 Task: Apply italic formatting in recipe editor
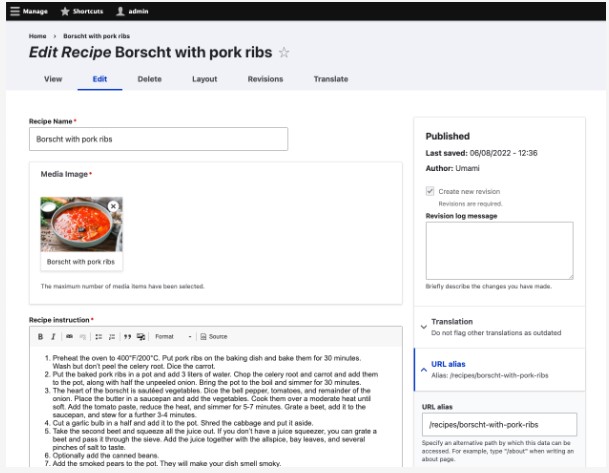click(x=52, y=336)
